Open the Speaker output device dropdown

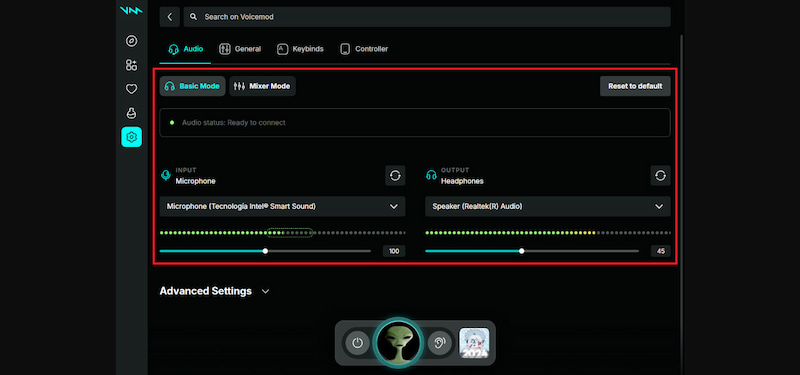pos(548,207)
